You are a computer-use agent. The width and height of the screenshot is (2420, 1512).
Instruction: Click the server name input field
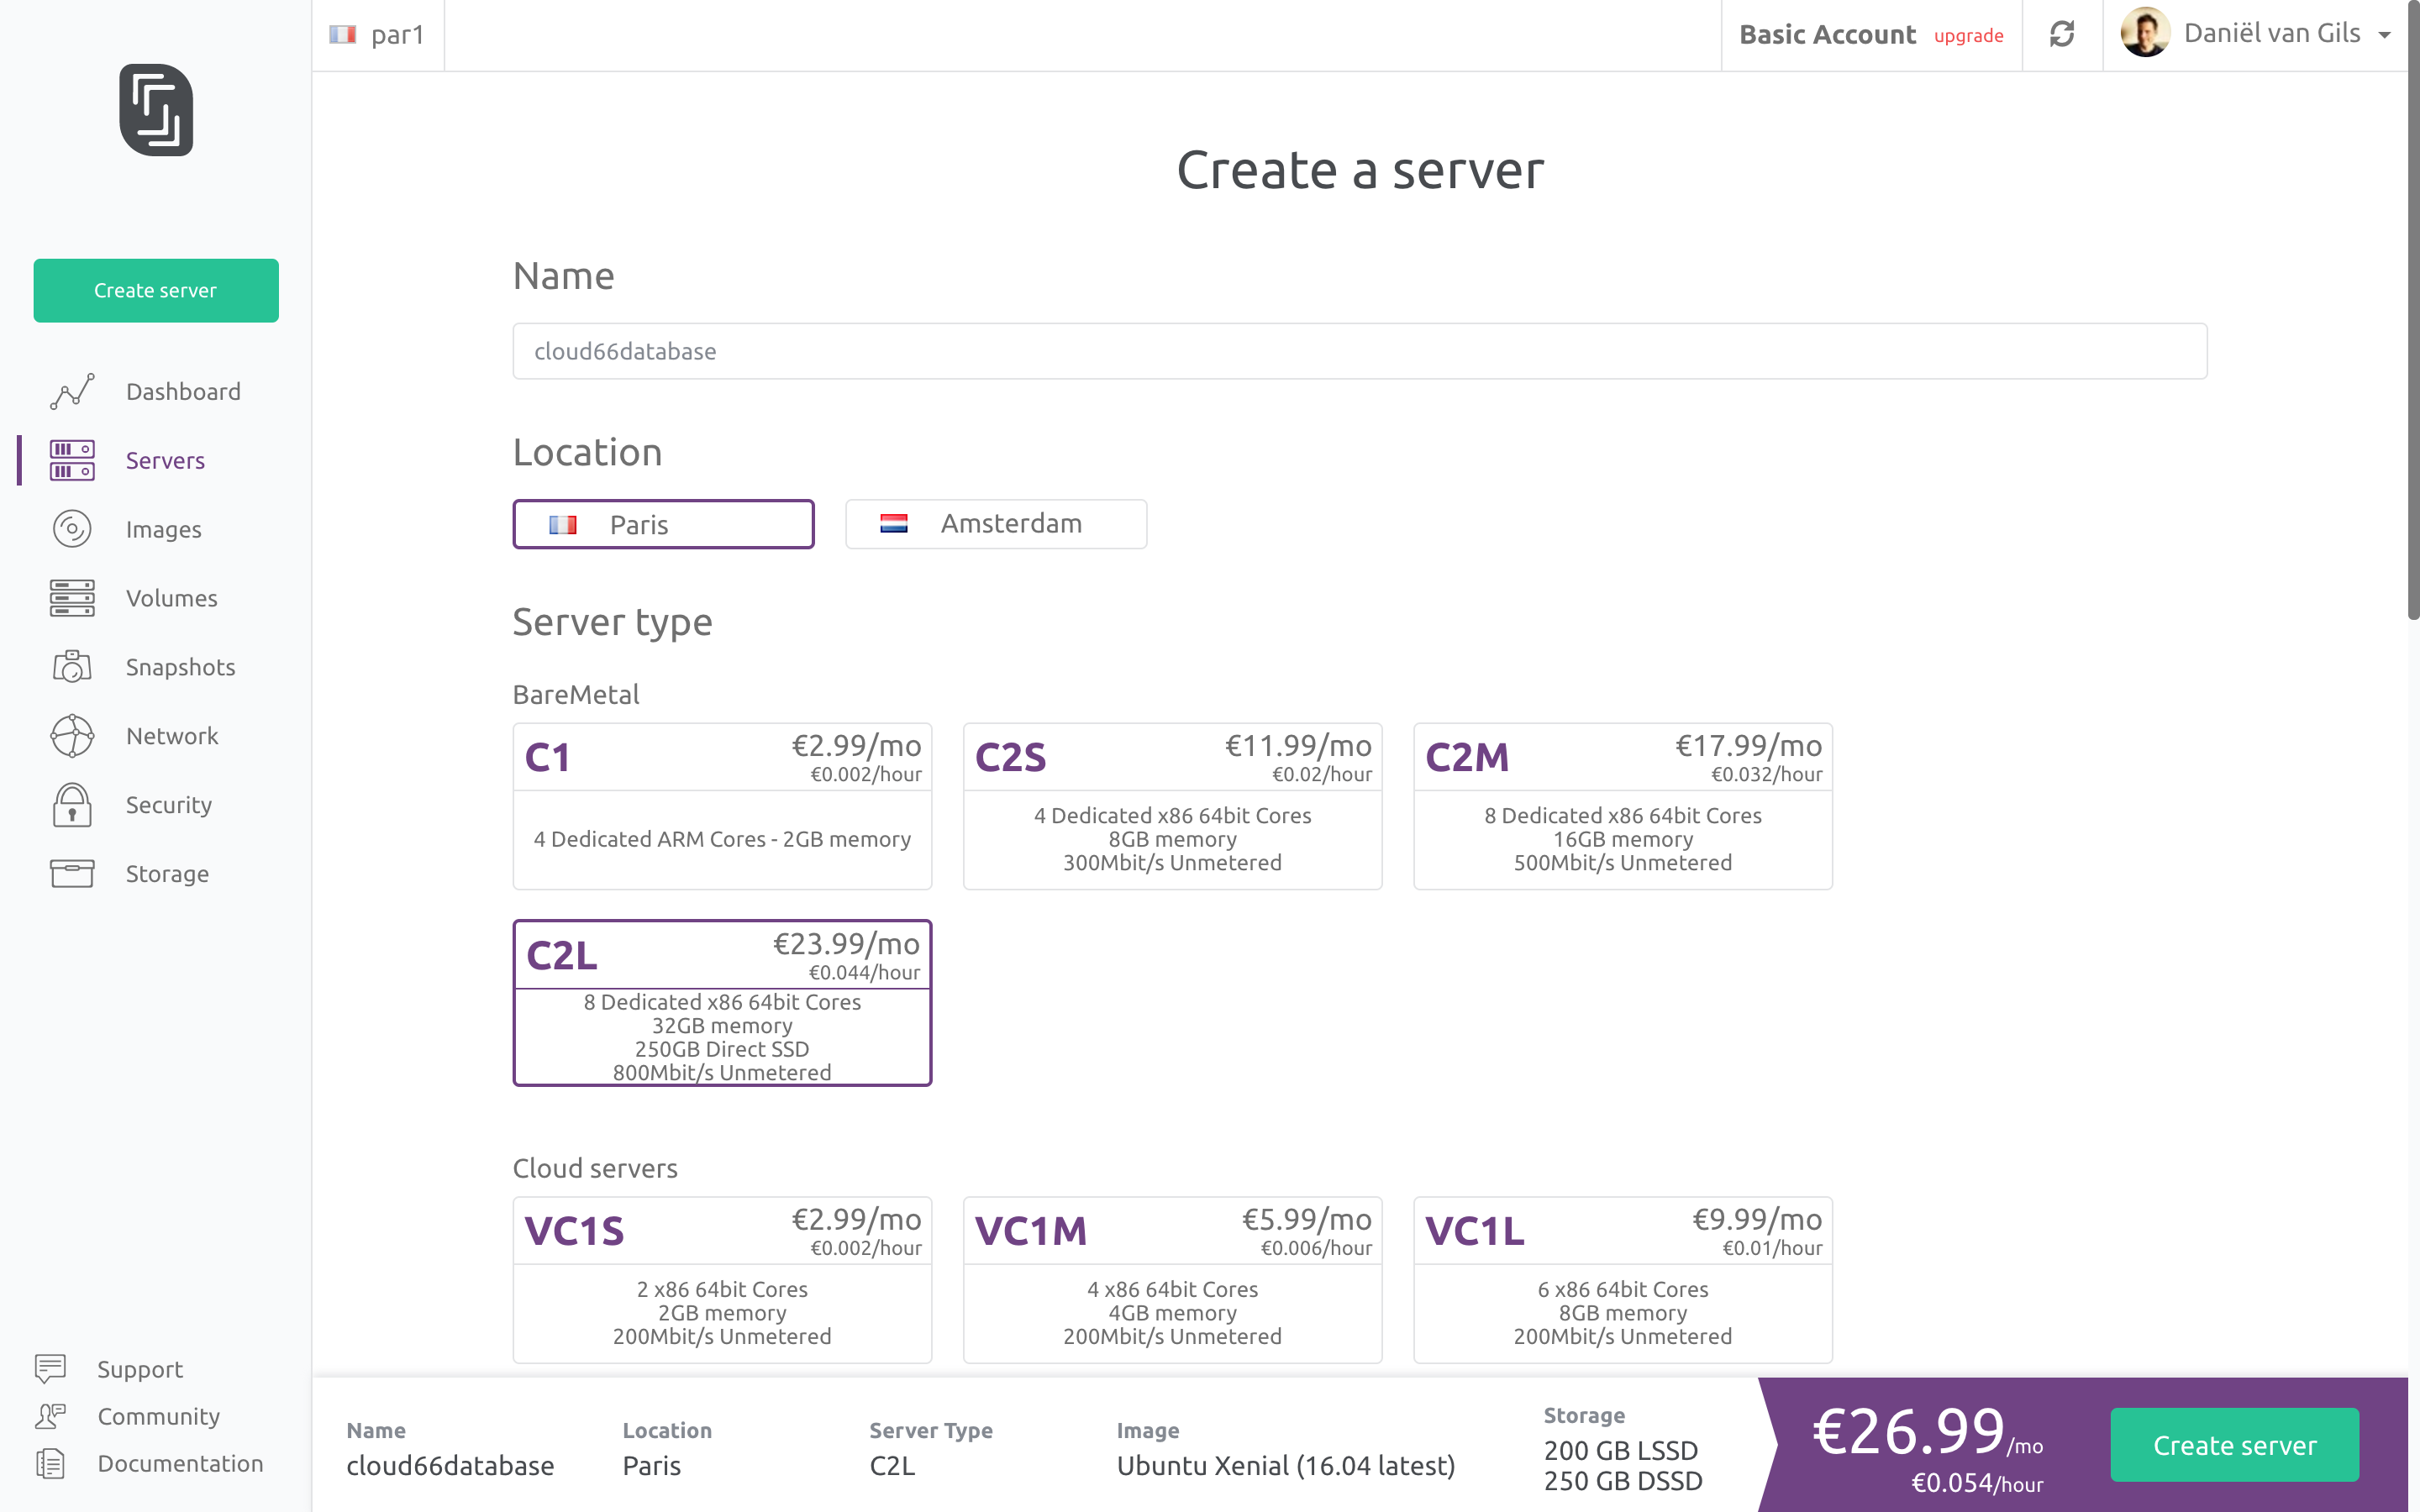(1360, 351)
